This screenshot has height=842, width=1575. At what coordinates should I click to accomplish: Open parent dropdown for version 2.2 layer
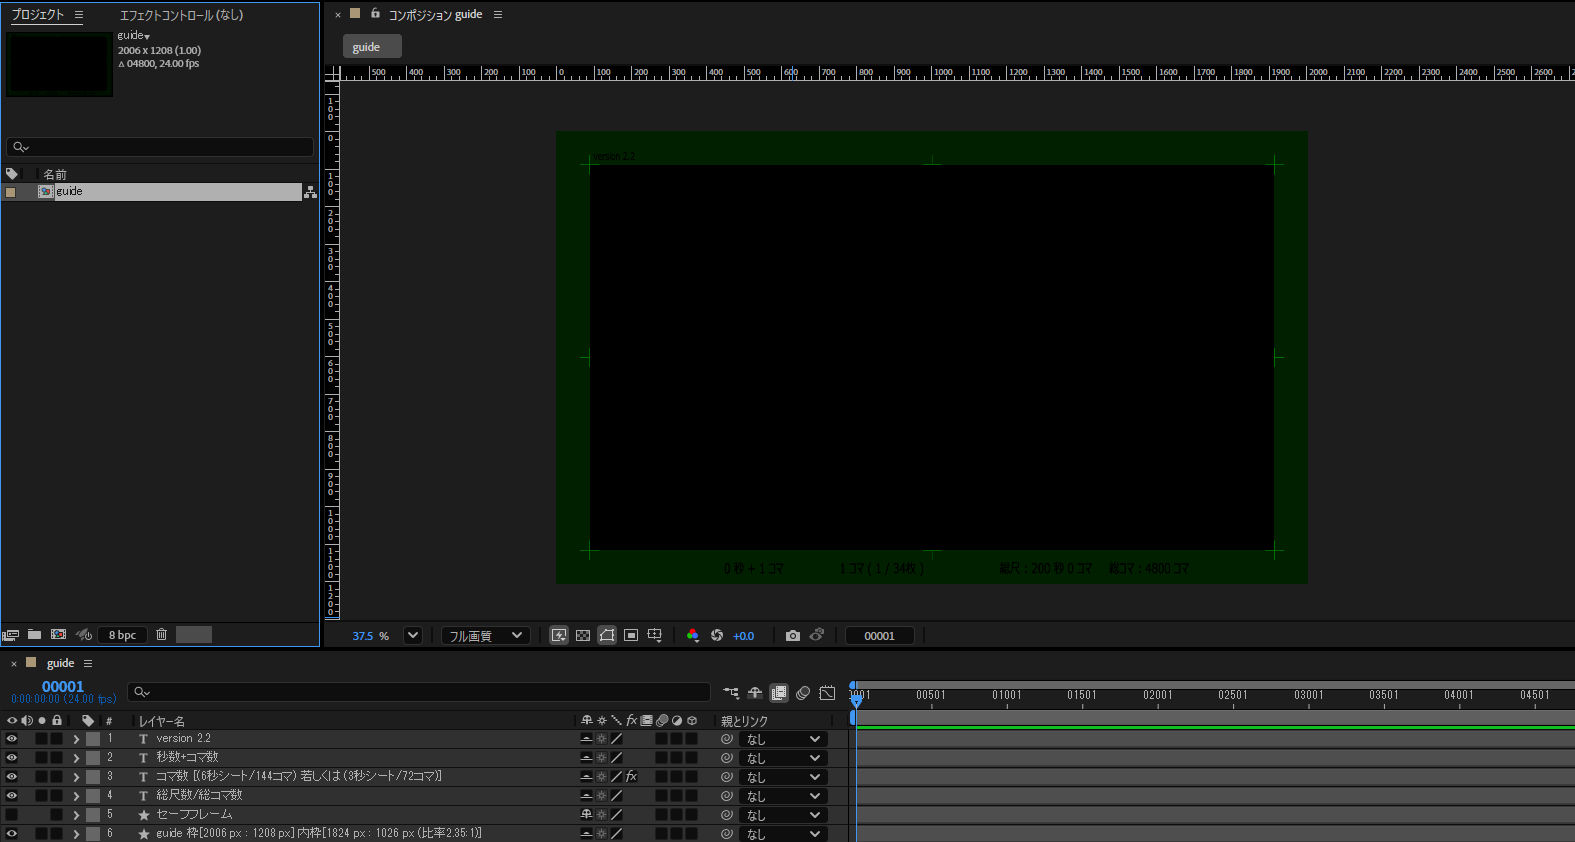pyautogui.click(x=785, y=739)
